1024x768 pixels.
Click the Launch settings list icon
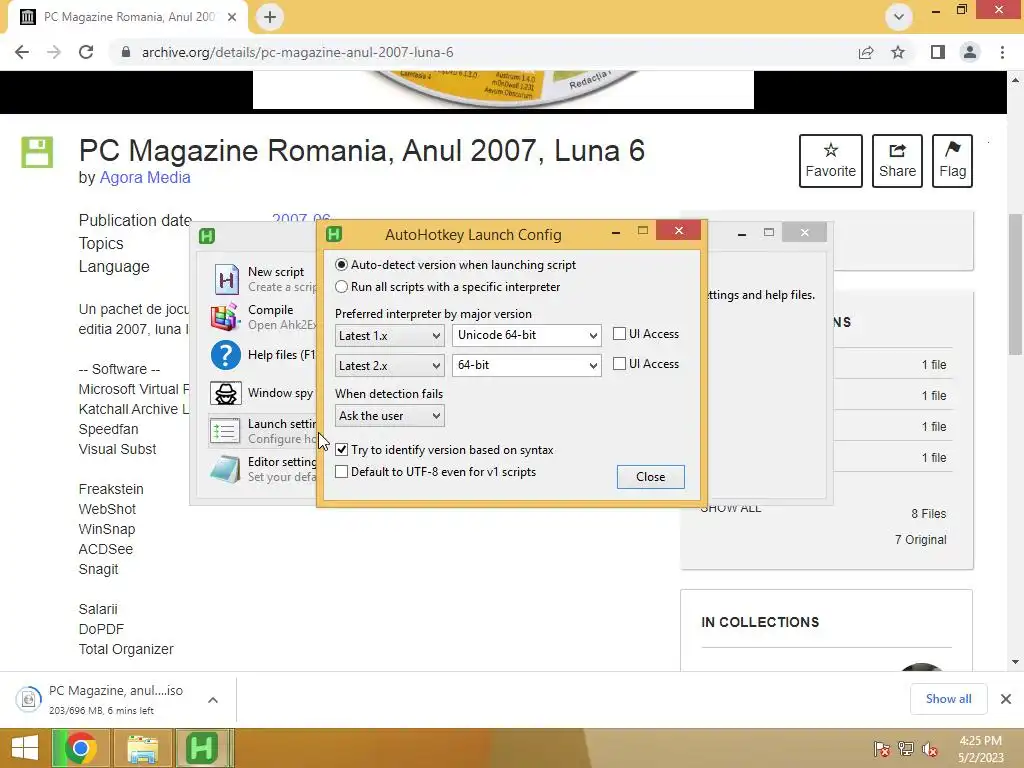[x=225, y=431]
